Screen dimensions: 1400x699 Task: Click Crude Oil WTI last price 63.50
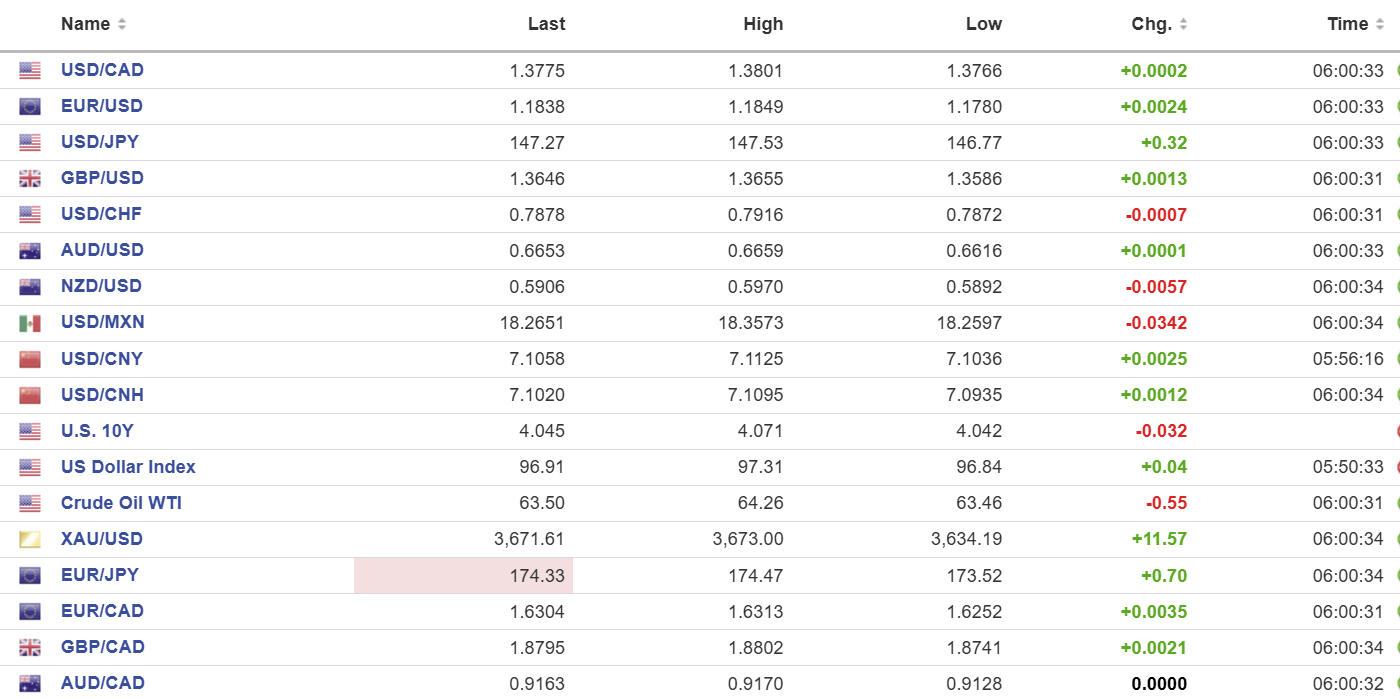[x=542, y=503]
